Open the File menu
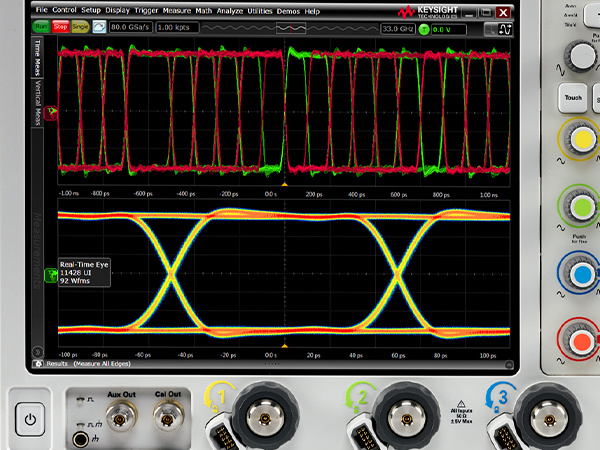The height and width of the screenshot is (450, 600). 41,10
